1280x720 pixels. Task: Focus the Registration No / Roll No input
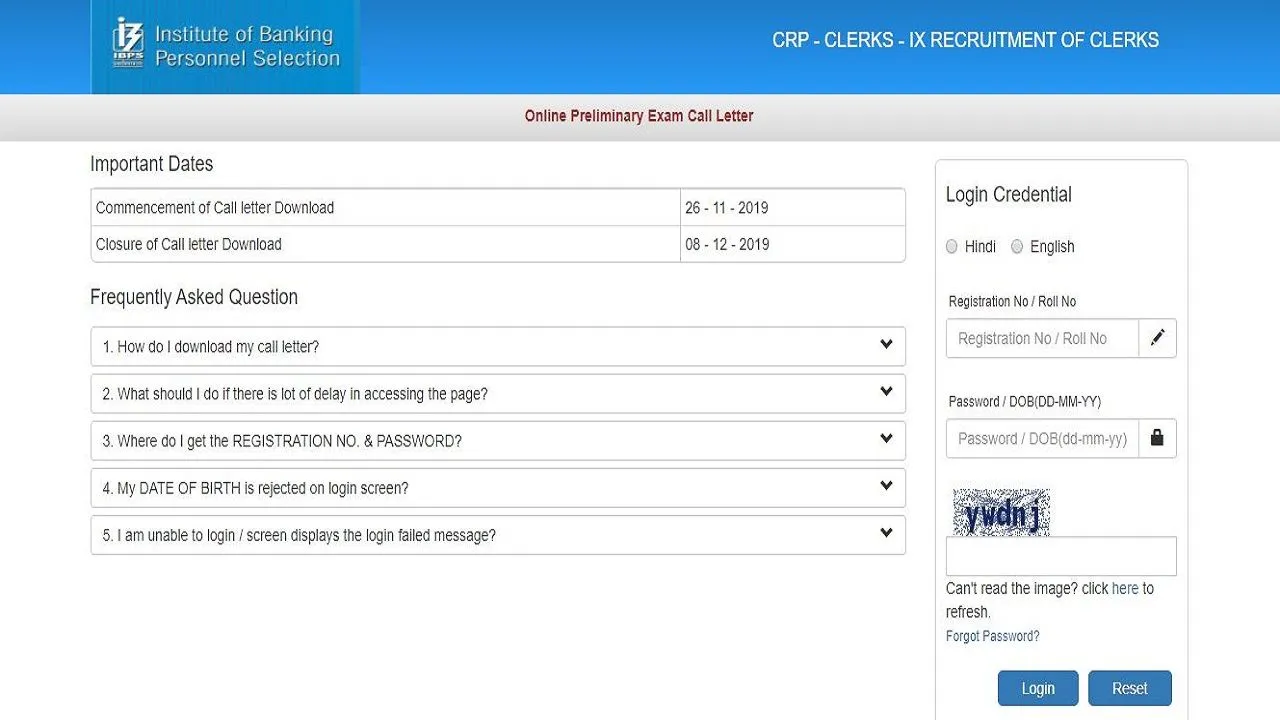[1042, 338]
